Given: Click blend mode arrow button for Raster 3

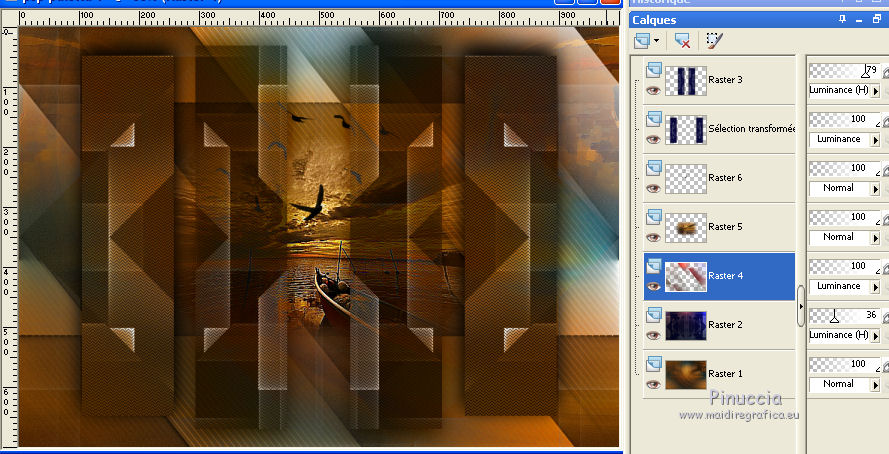Looking at the screenshot, I should [875, 91].
